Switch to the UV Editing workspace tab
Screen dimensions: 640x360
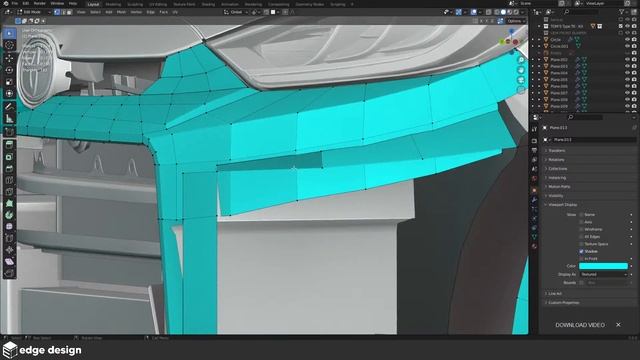coord(158,4)
